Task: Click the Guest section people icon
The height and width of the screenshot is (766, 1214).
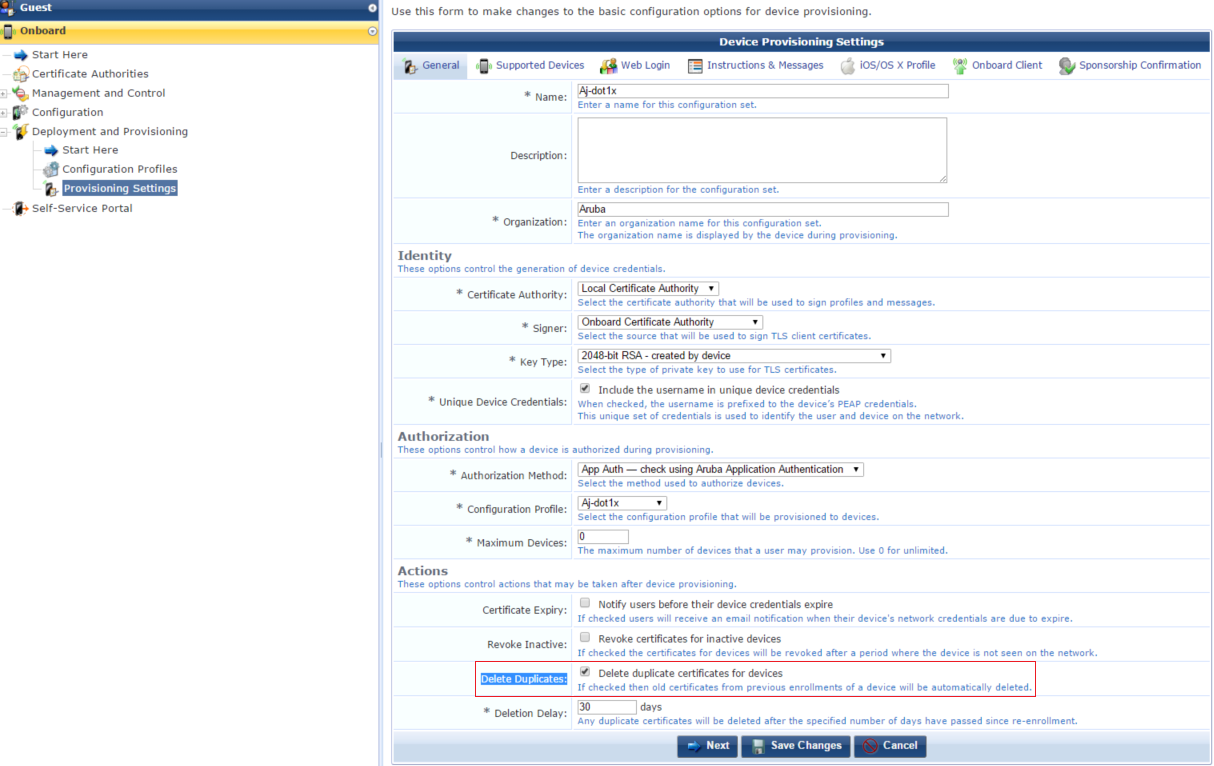Action: 9,7
